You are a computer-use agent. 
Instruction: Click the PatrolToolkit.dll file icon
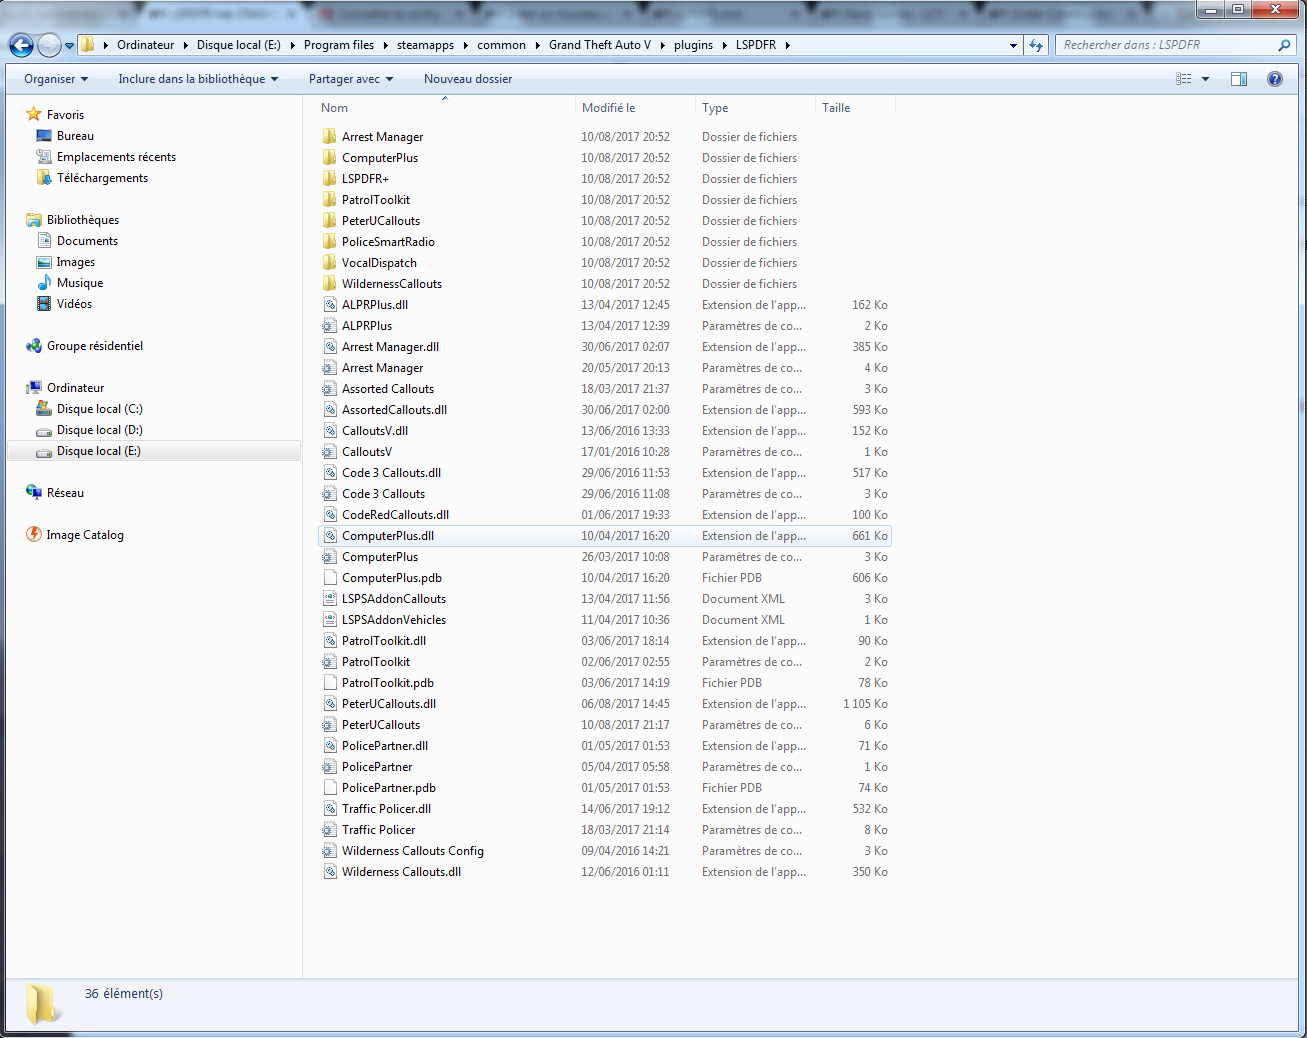(330, 641)
